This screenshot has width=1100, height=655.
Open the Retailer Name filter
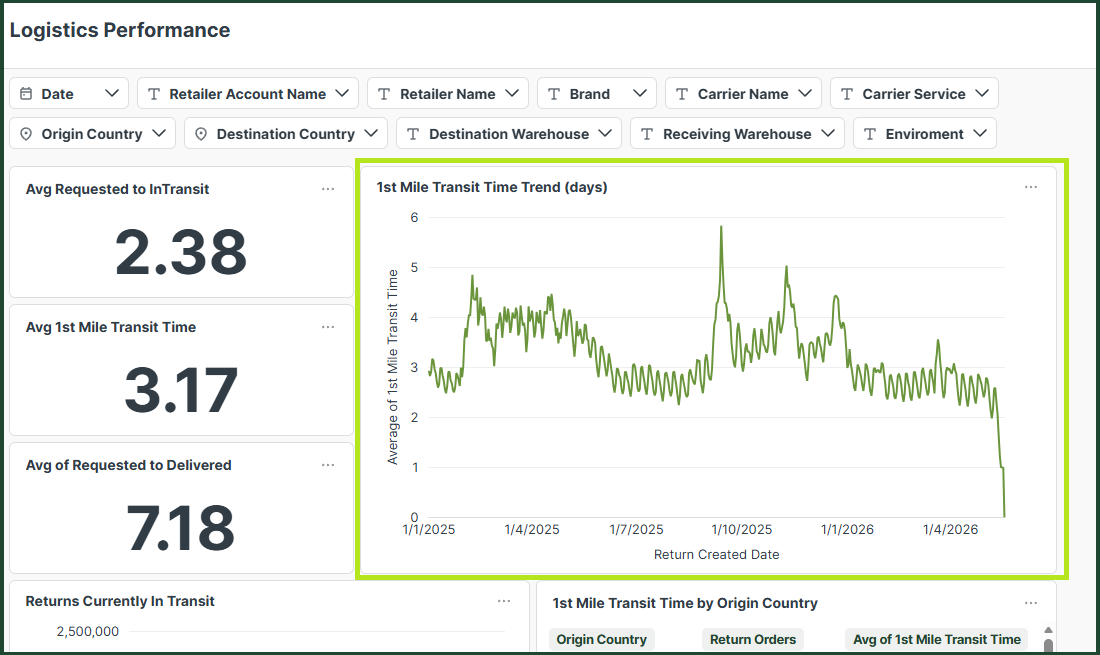tap(448, 93)
